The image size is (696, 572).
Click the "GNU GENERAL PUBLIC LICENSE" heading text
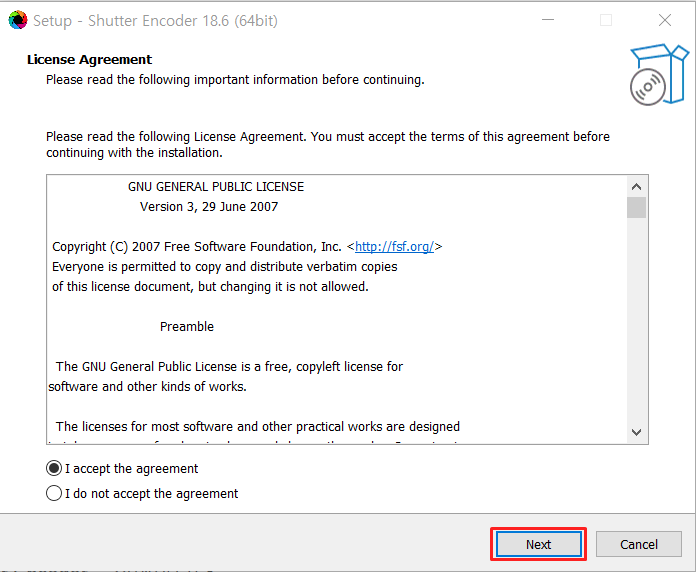[x=216, y=187]
